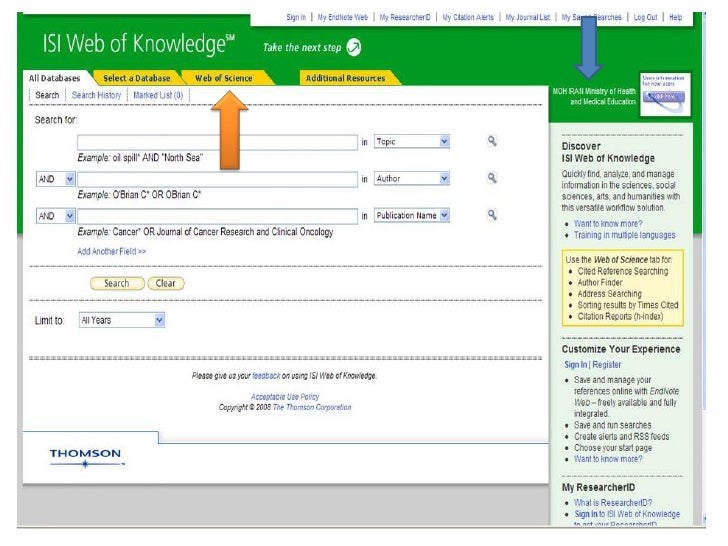The width and height of the screenshot is (728, 546).
Task: Click Log Out link
Action: 645,17
